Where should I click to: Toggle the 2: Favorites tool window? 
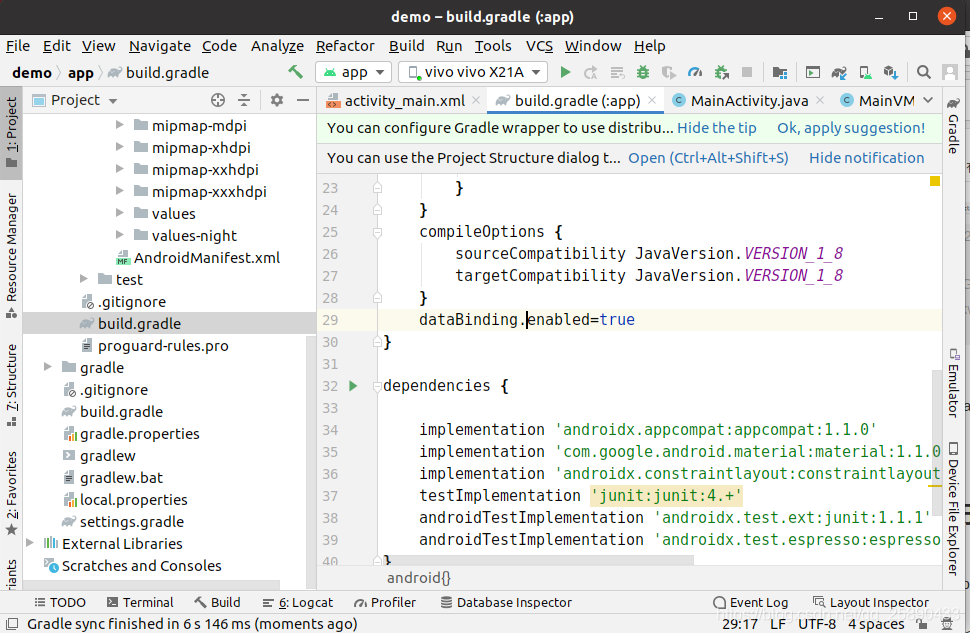click(11, 493)
